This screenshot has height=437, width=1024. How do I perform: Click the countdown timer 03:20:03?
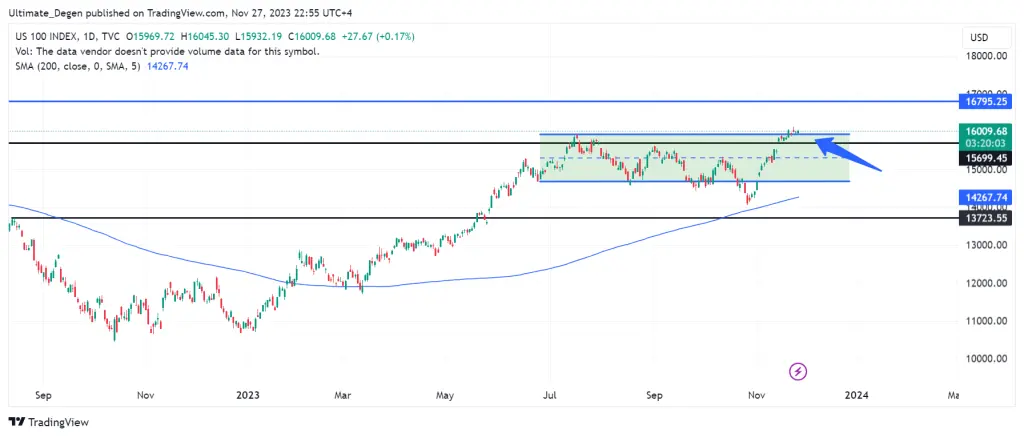tap(985, 144)
